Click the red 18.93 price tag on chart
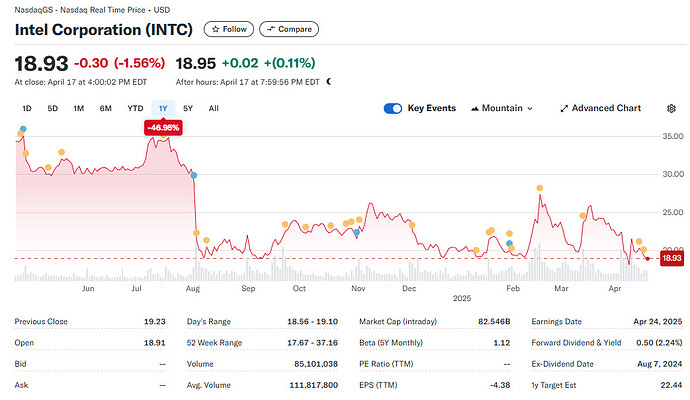This screenshot has height=400, width=690. pyautogui.click(x=672, y=258)
